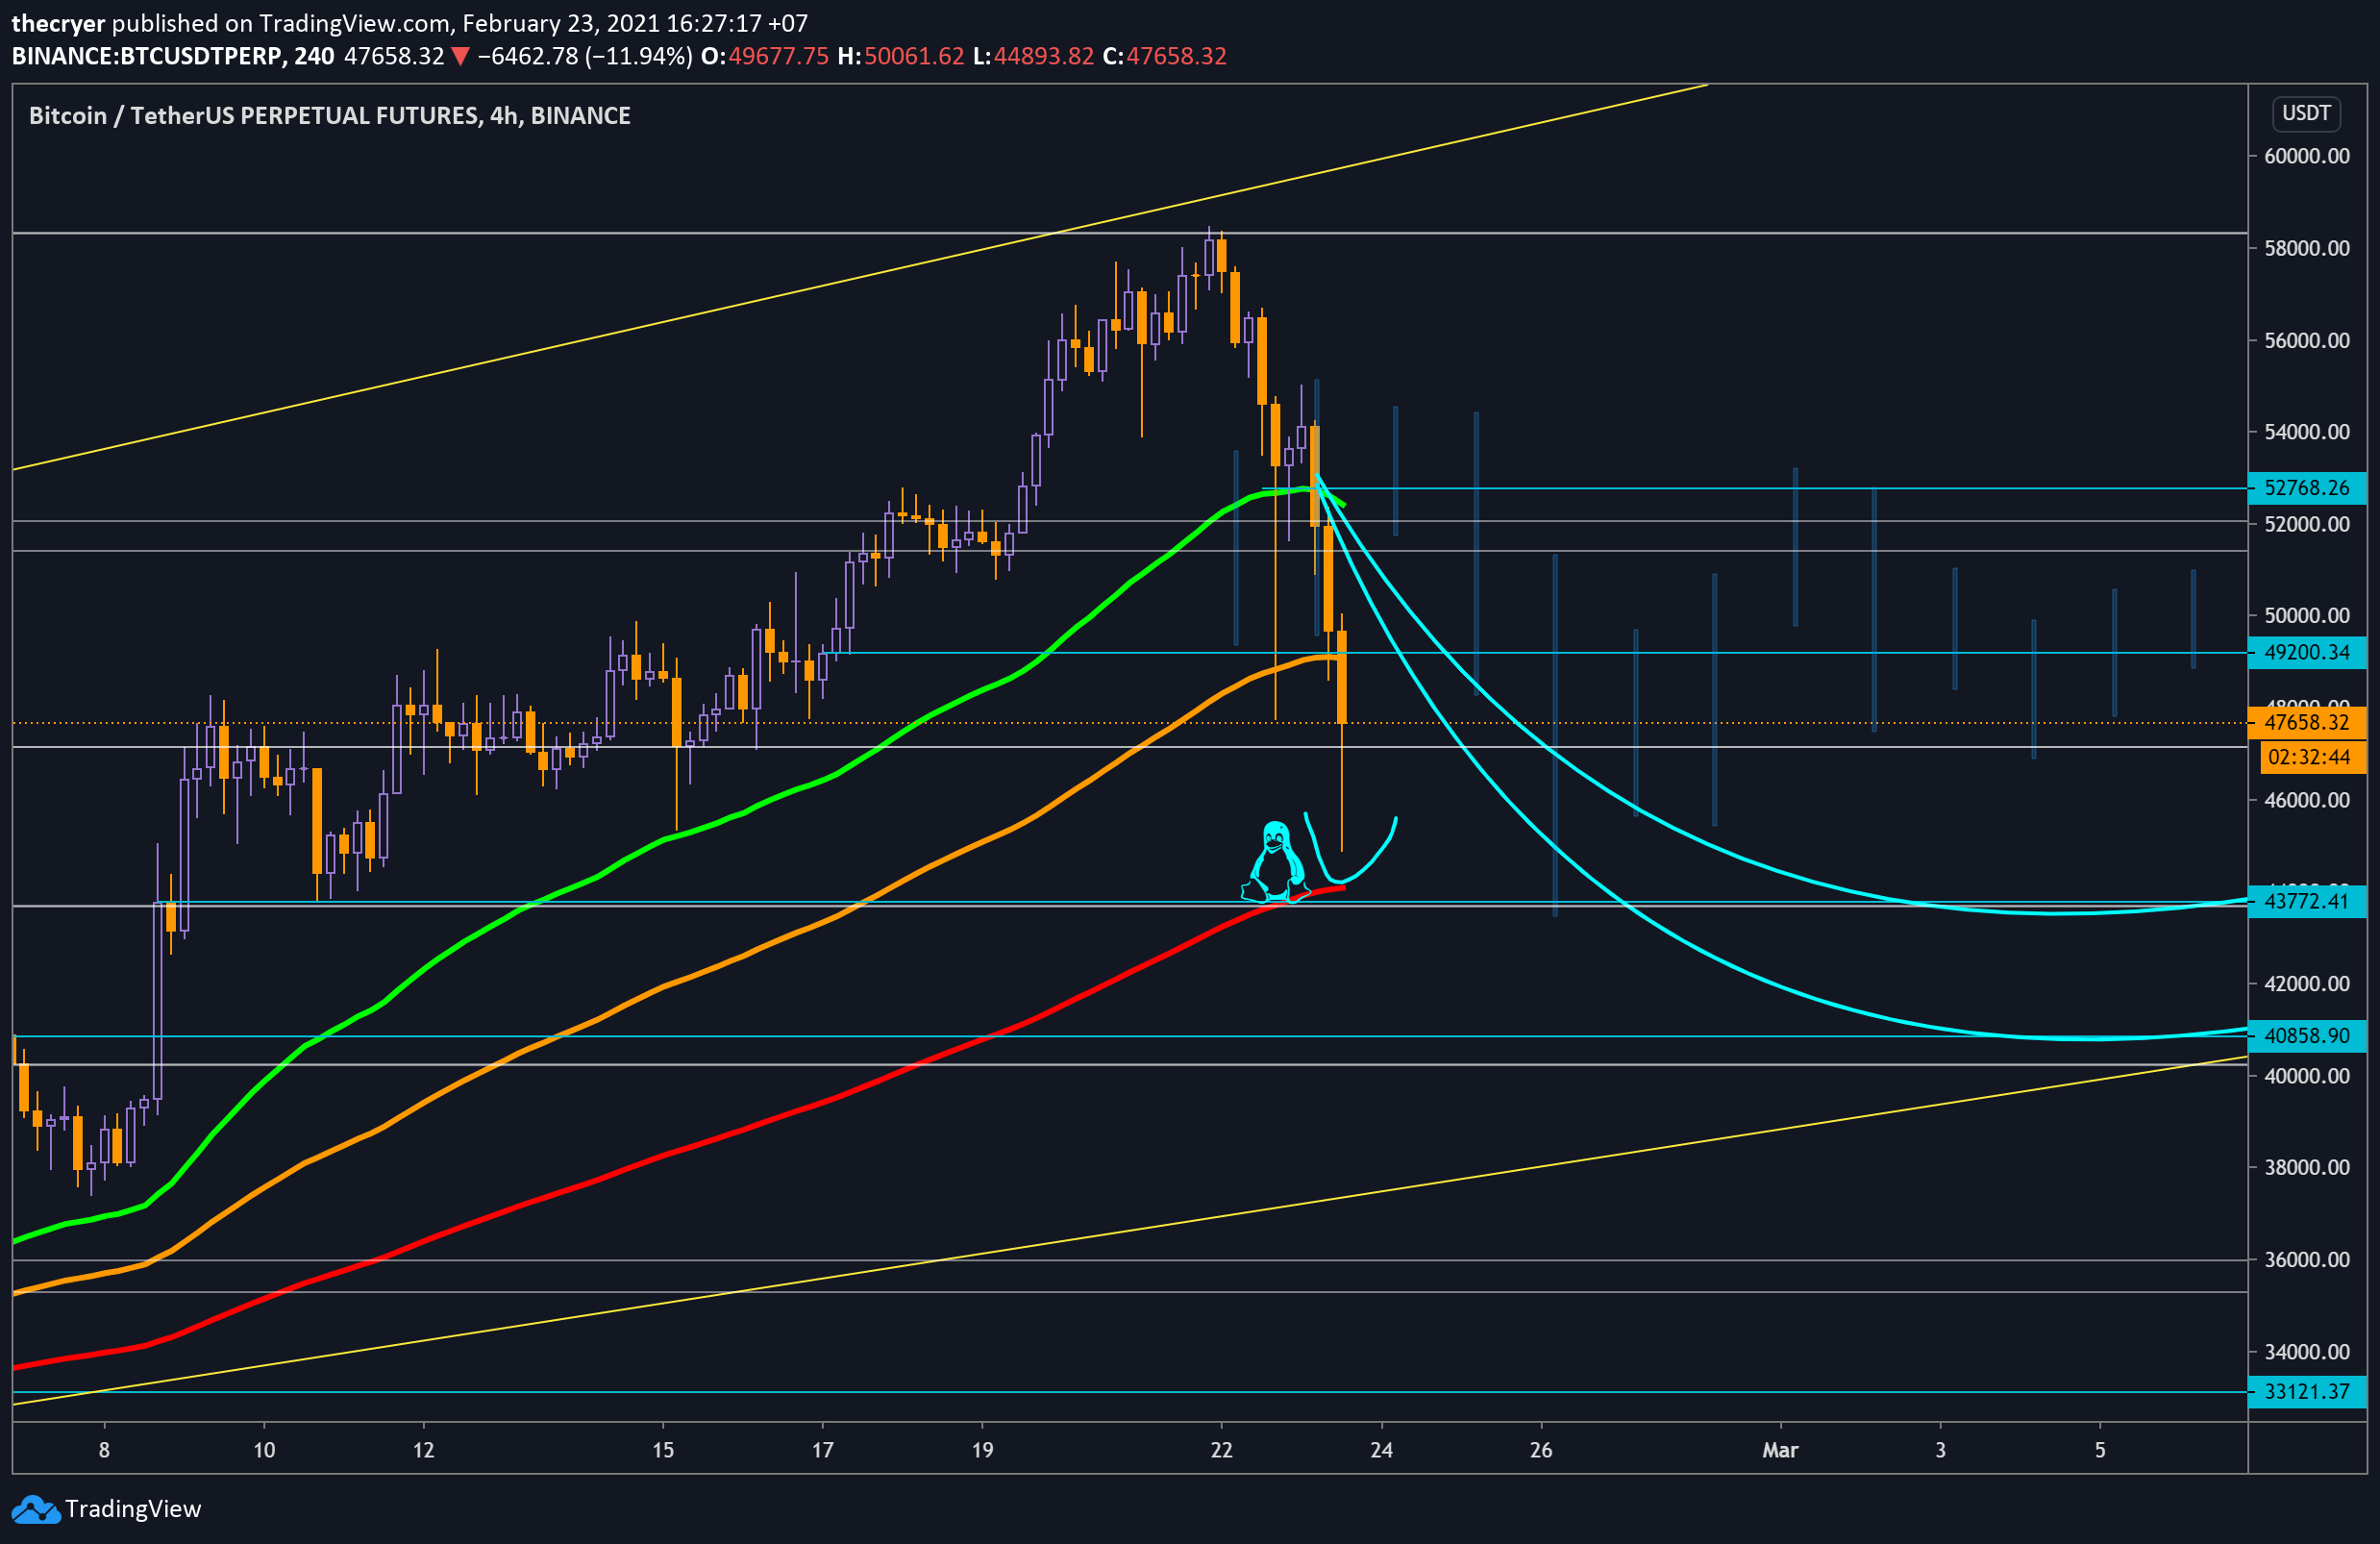
Task: Click the low value L:44893.82
Action: pyautogui.click(x=1033, y=56)
